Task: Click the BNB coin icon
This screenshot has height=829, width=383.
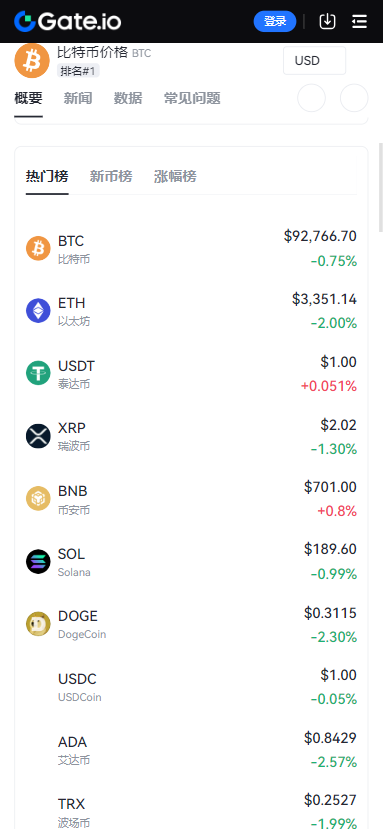Action: (x=38, y=498)
